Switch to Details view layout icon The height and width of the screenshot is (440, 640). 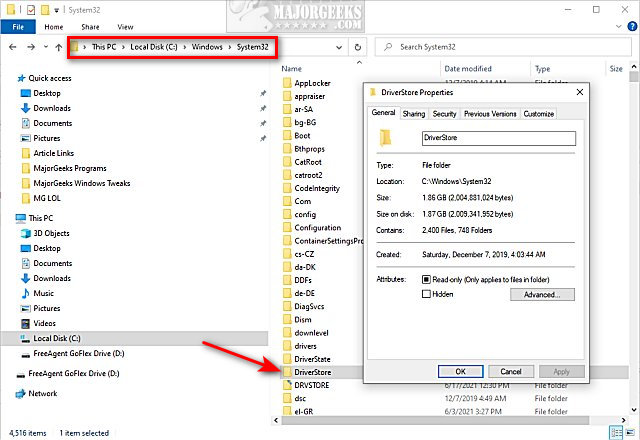coord(616,432)
